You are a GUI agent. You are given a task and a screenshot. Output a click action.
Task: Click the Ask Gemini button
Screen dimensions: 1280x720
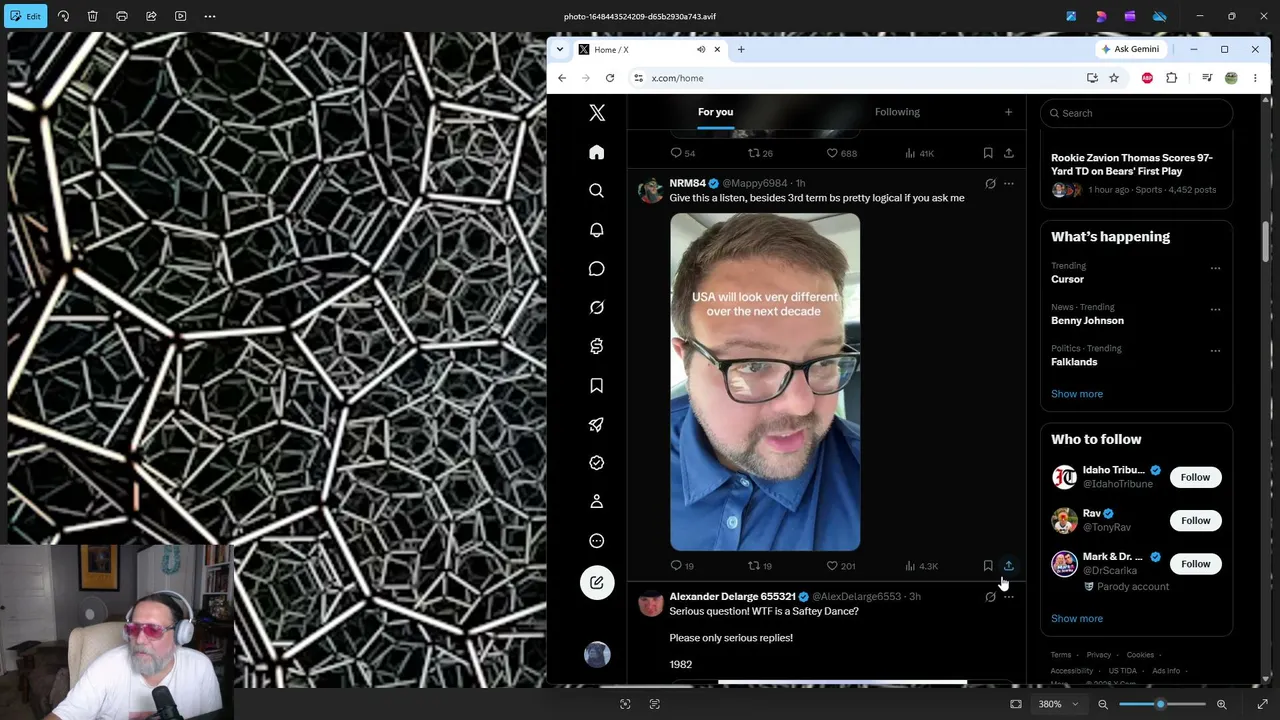coord(1131,49)
